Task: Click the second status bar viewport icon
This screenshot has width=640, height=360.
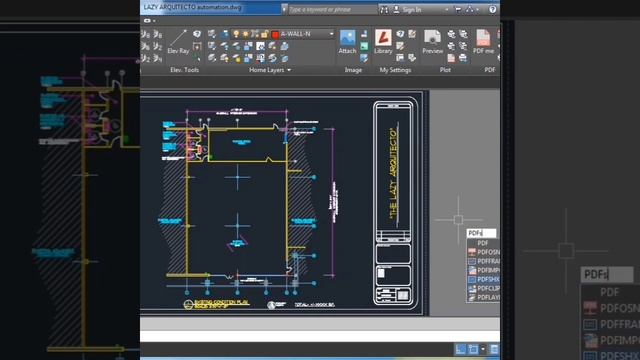Action: 473,349
